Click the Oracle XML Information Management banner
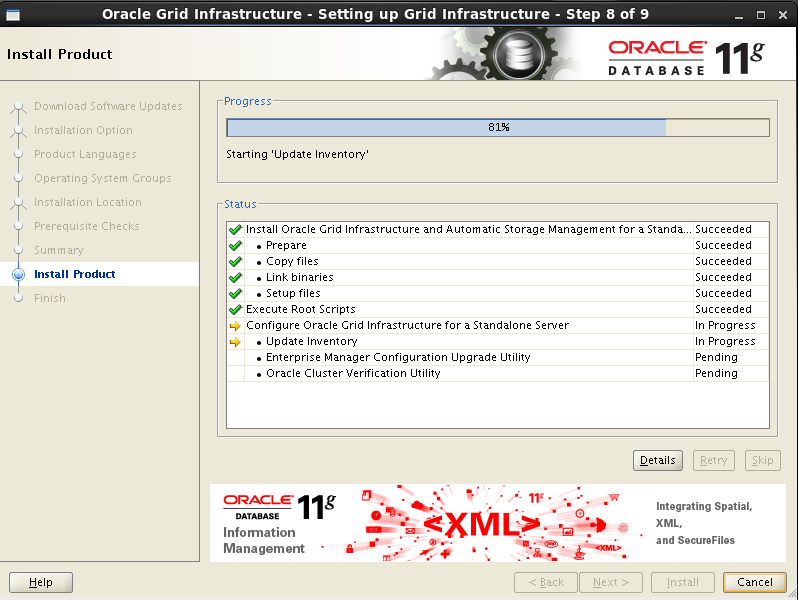Screen dimensions: 798x600 [497, 523]
